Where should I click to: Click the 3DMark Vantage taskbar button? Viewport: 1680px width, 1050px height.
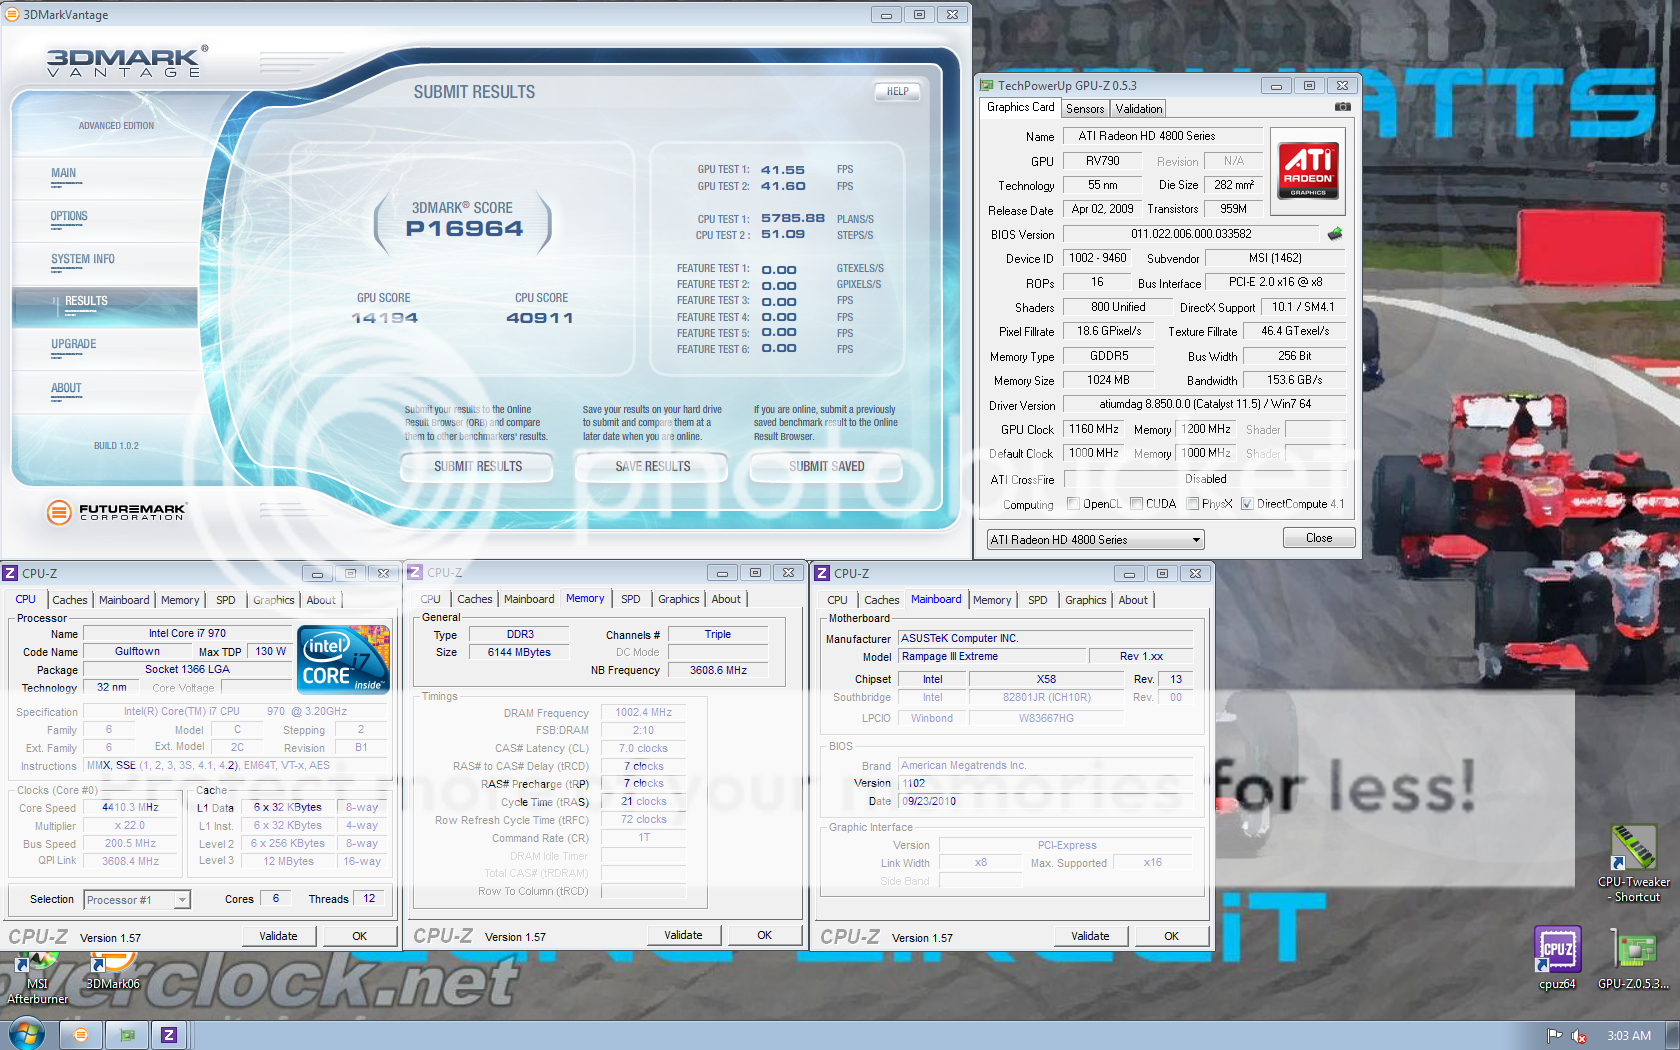tap(81, 1035)
